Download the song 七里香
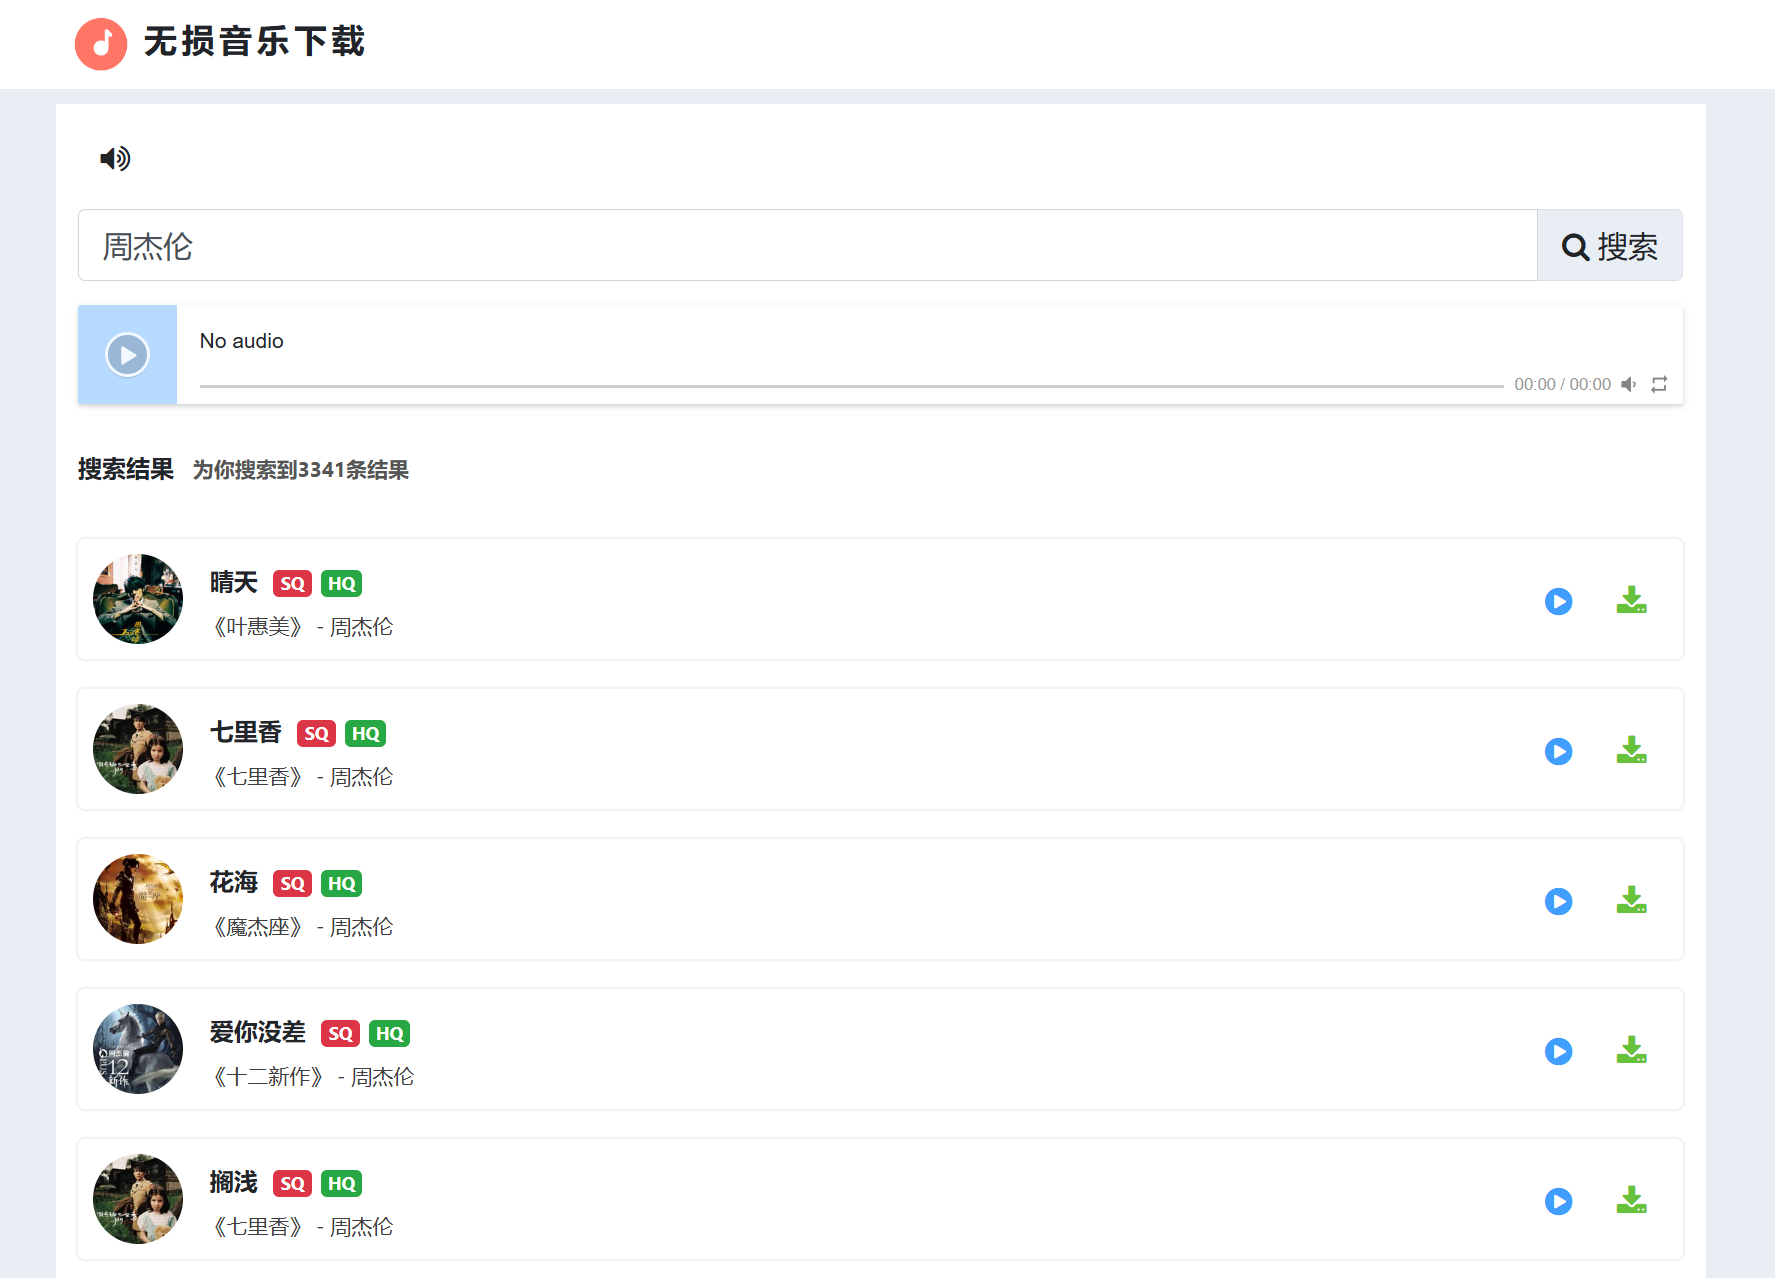Screen dimensions: 1775x1278 [x=1631, y=750]
